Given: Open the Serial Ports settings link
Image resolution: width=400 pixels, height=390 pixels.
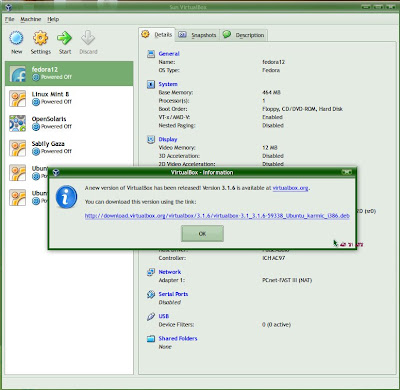Looking at the screenshot, I should click(x=173, y=294).
